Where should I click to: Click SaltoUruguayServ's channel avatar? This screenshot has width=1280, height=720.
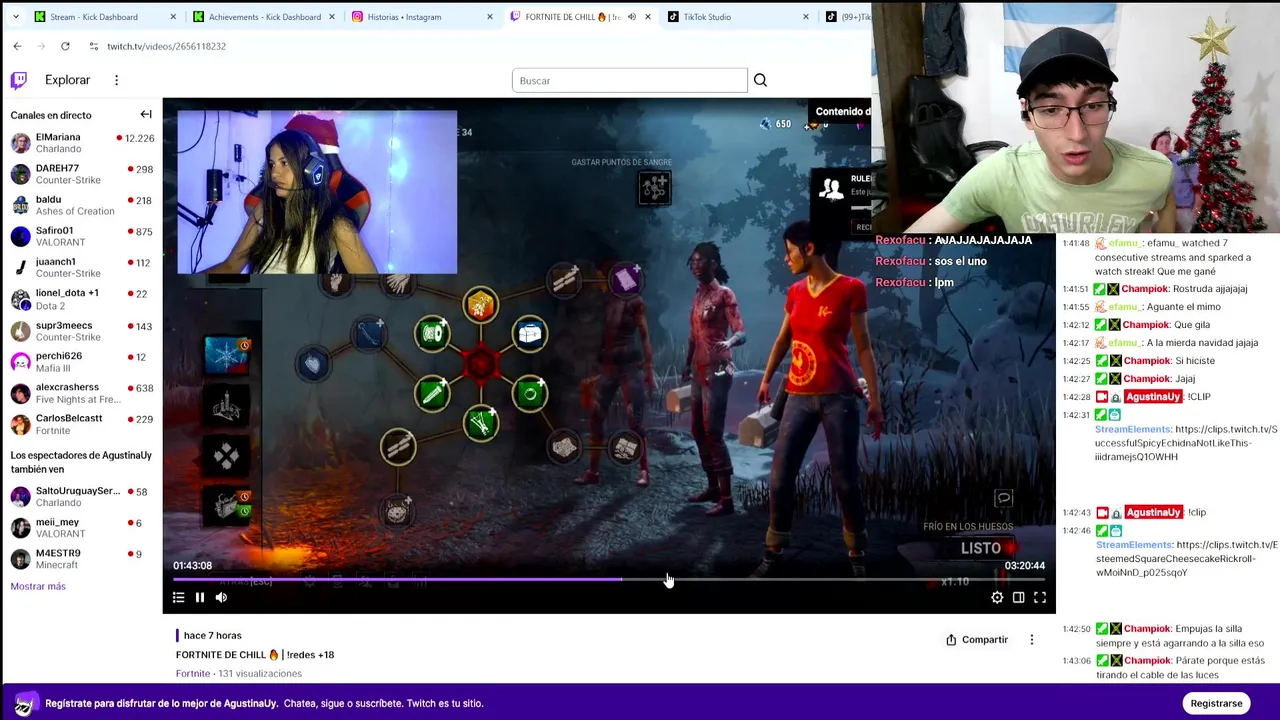[20, 496]
